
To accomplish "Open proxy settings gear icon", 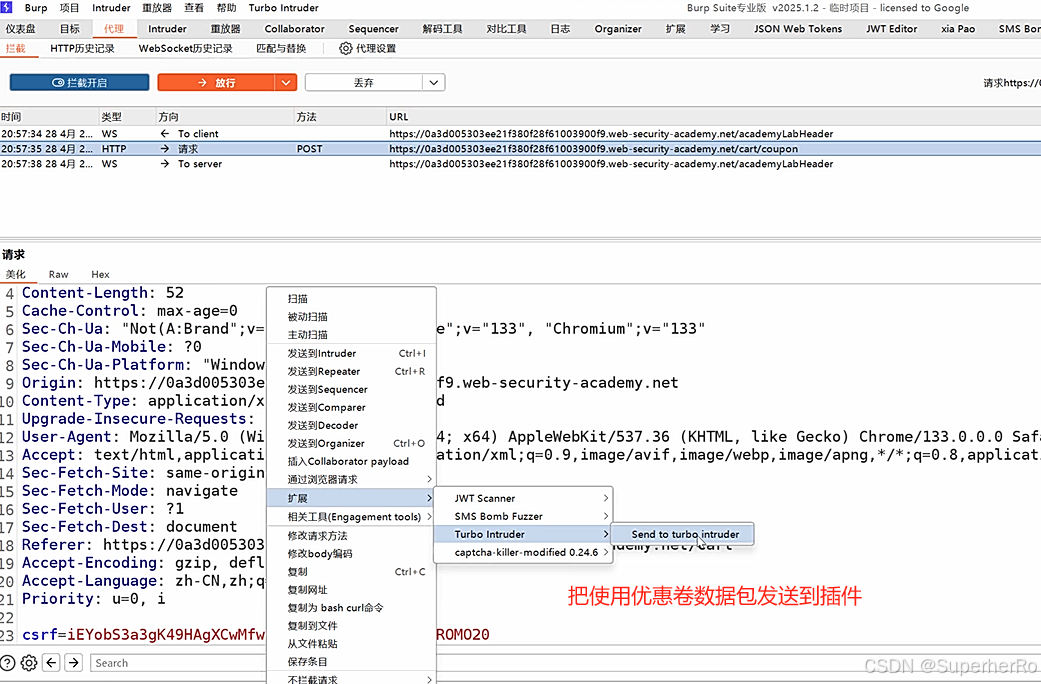I will pyautogui.click(x=345, y=48).
